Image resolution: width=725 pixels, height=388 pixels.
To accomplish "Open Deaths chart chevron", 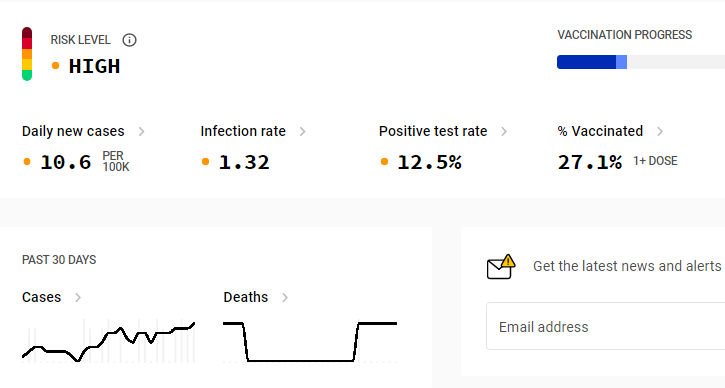I will (x=285, y=297).
